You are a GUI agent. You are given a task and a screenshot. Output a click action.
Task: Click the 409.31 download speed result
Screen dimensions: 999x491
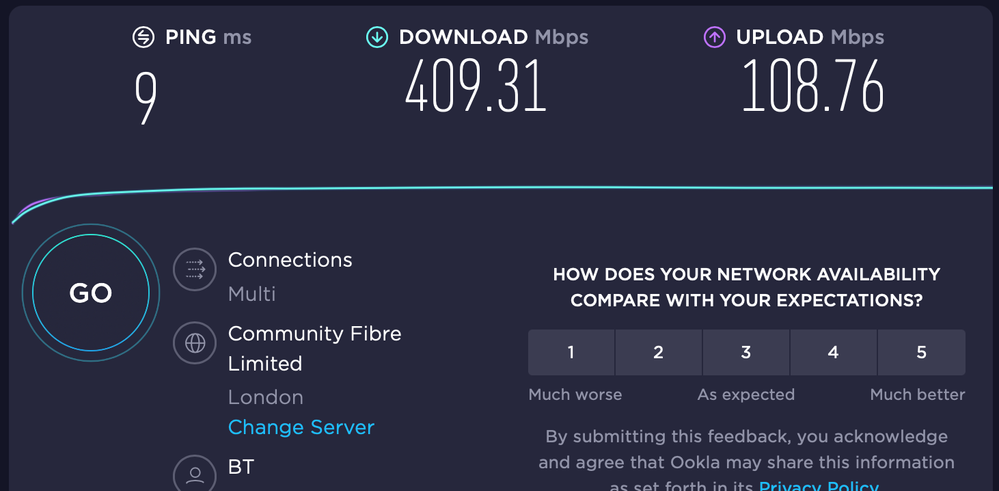coord(476,88)
